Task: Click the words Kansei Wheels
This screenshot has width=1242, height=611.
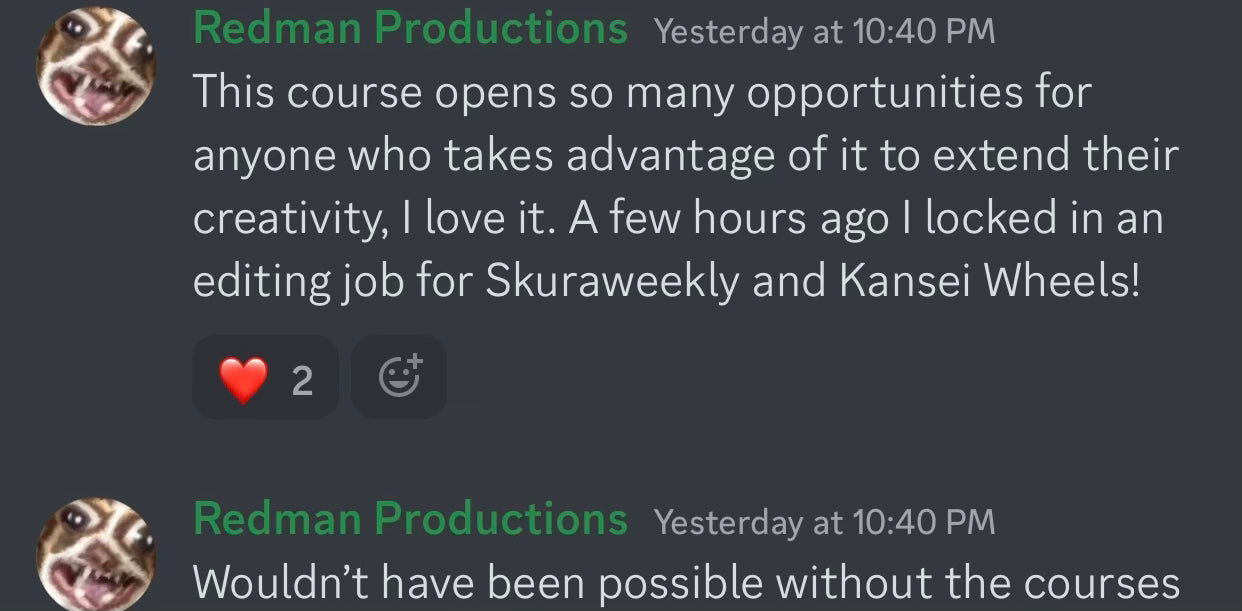Action: tap(989, 282)
